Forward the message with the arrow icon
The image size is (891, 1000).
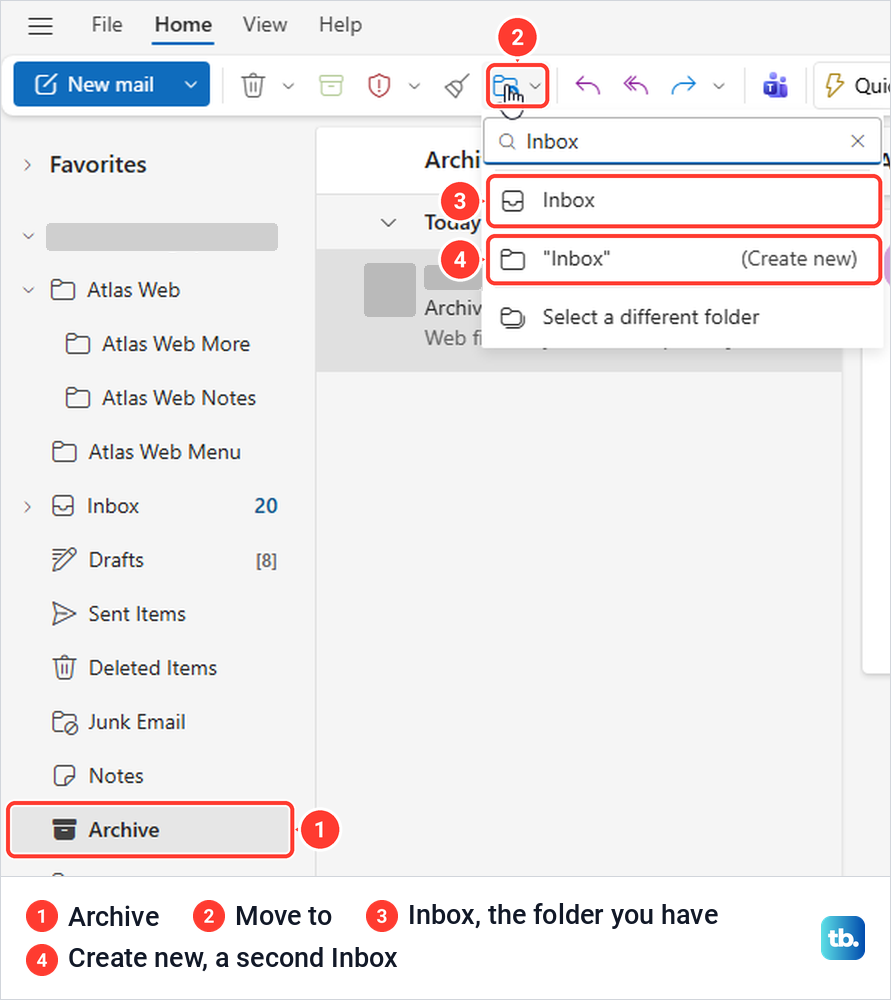[683, 85]
